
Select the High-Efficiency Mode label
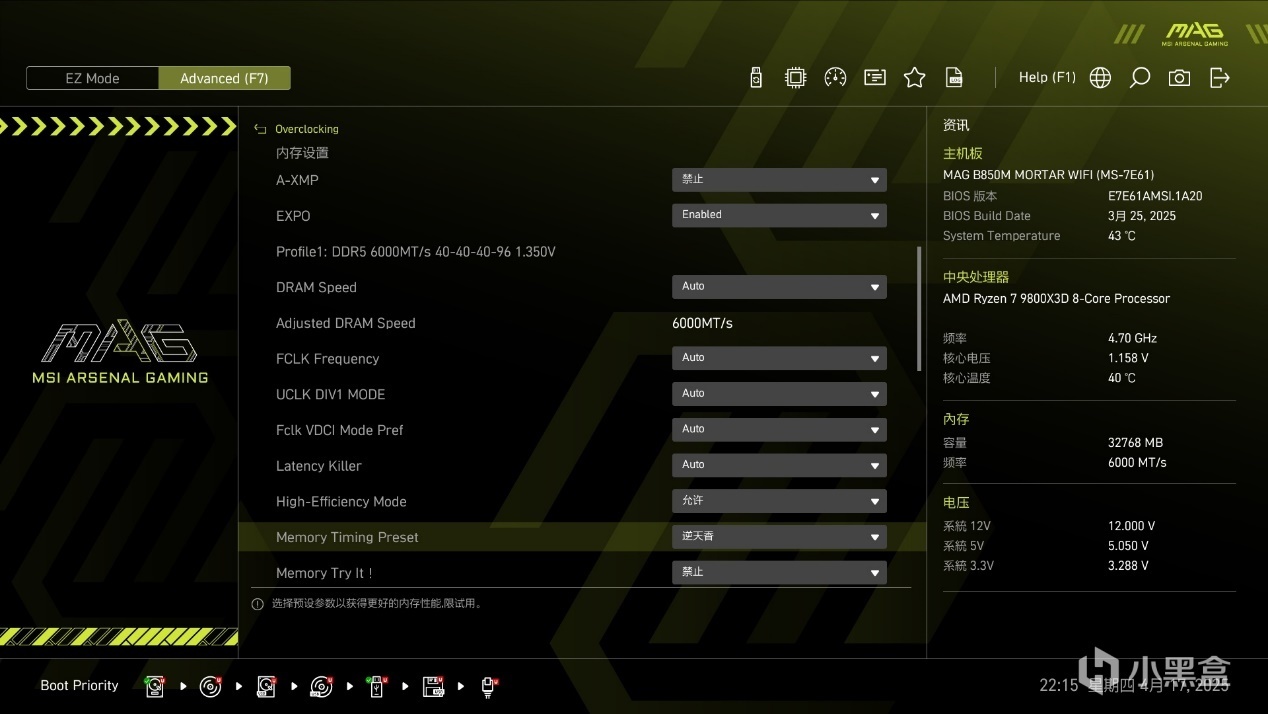[x=341, y=502]
